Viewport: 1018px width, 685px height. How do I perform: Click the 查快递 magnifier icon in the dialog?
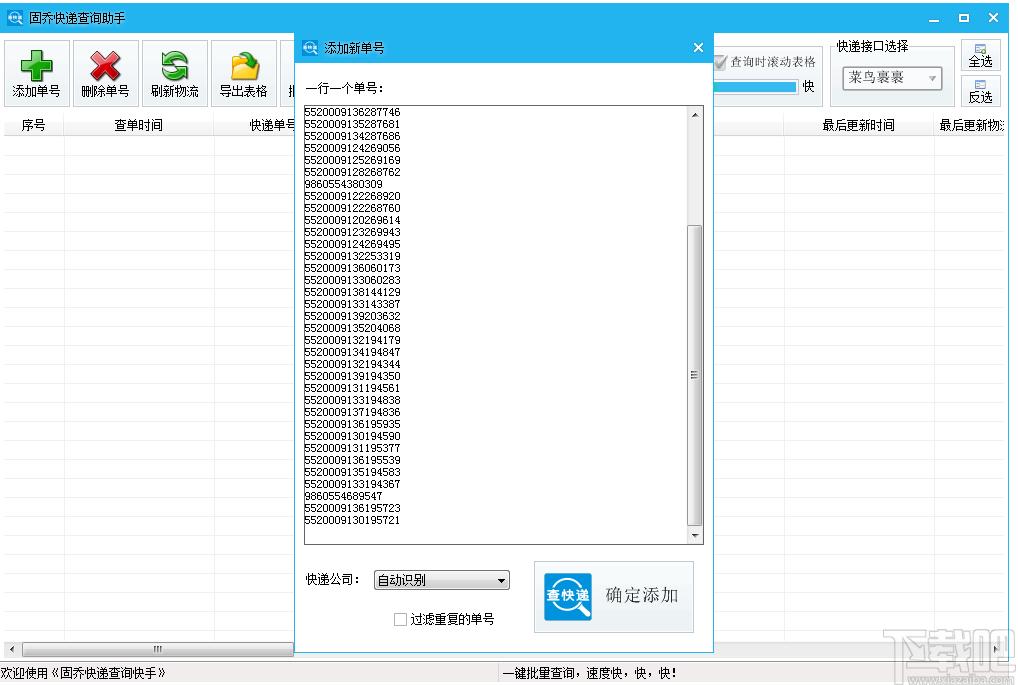(x=568, y=596)
